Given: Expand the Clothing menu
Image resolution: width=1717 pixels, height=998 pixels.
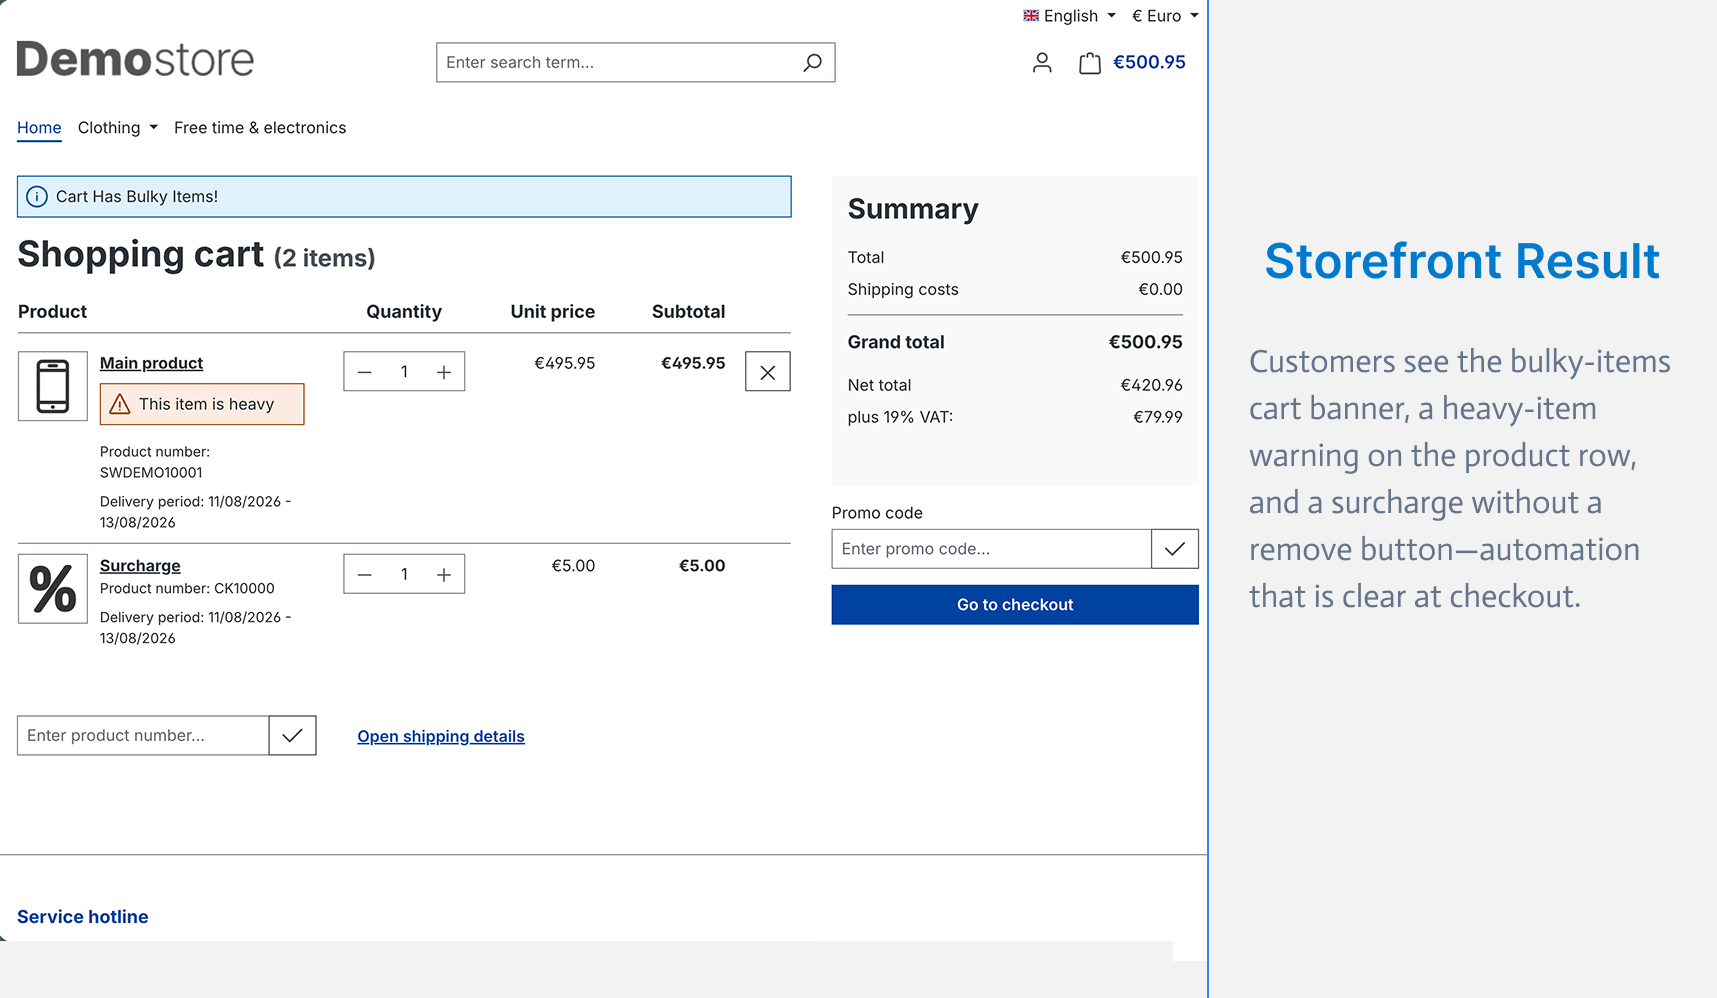Looking at the screenshot, I should [x=118, y=128].
